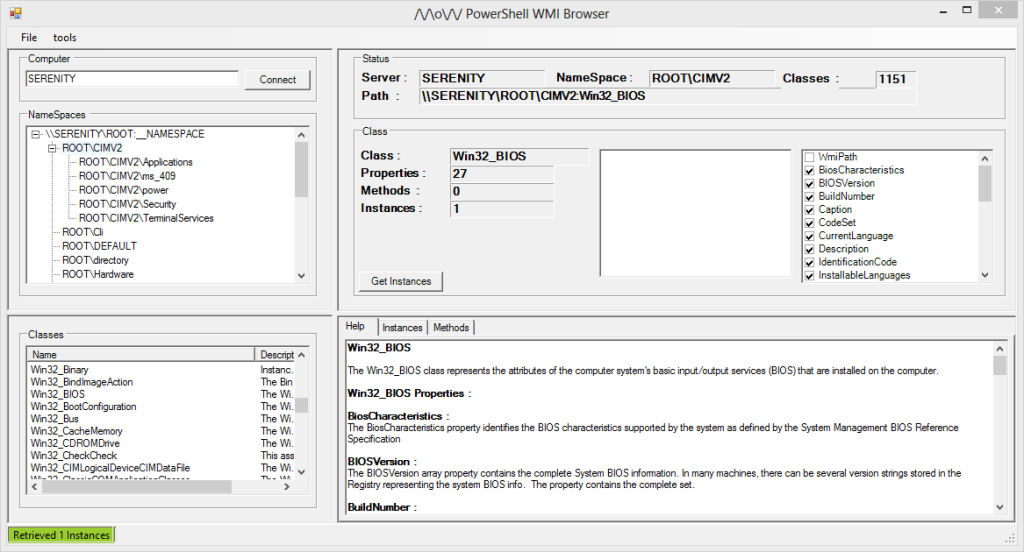Select ROOT\CIMV2\power namespace
1024x552 pixels.
123,190
